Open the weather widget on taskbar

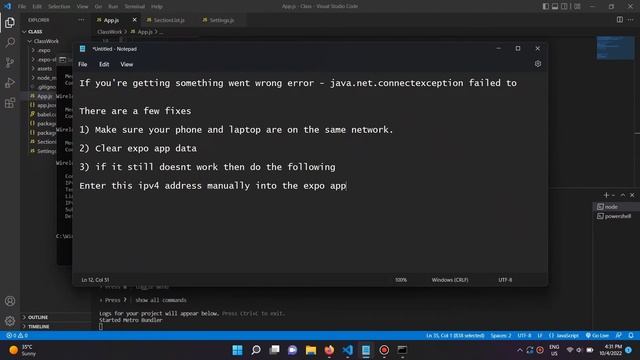23,350
